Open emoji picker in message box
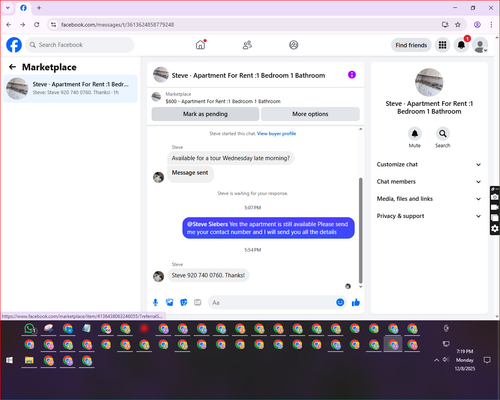 coord(340,302)
